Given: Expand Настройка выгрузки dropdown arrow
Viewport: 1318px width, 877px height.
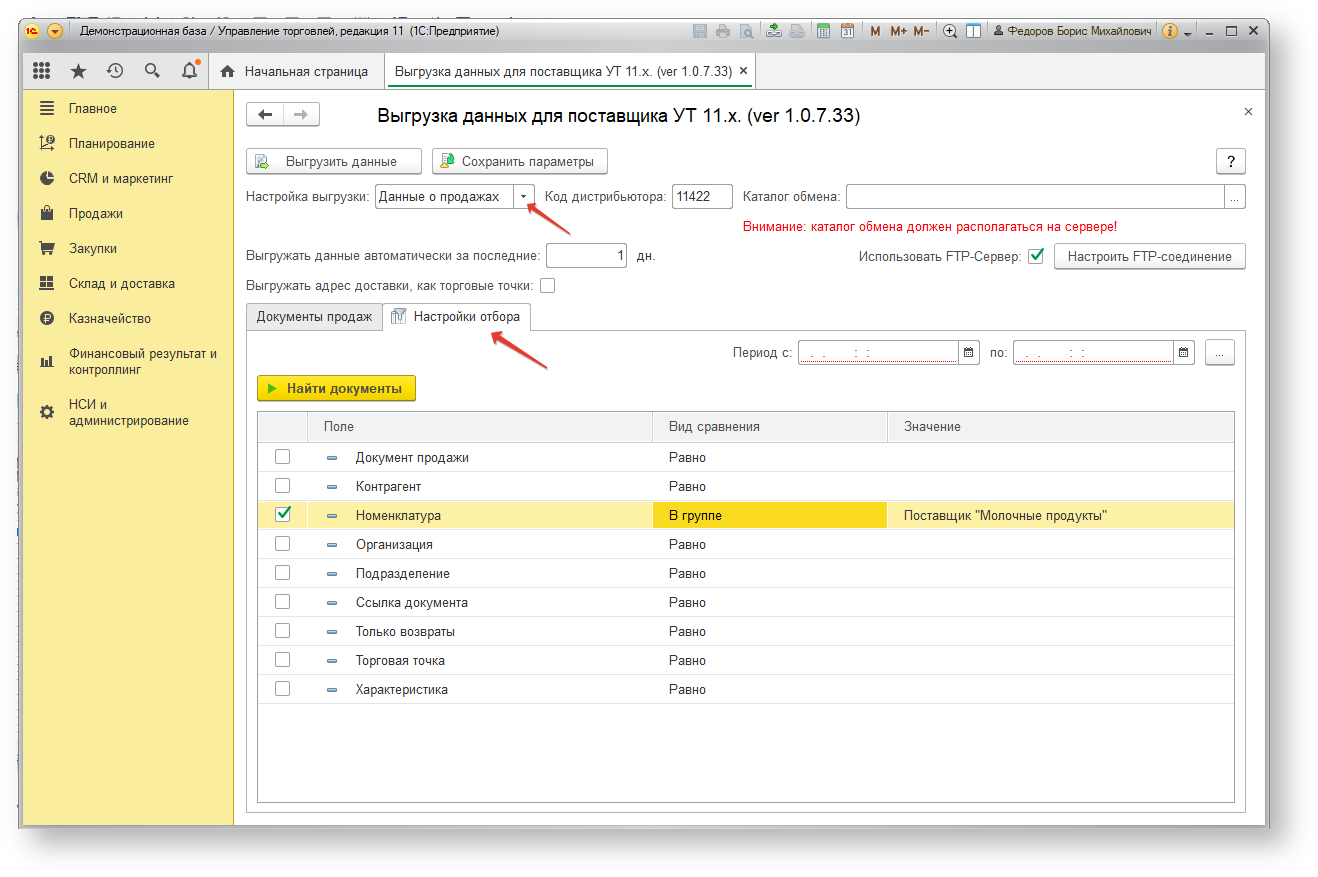Looking at the screenshot, I should pos(524,197).
